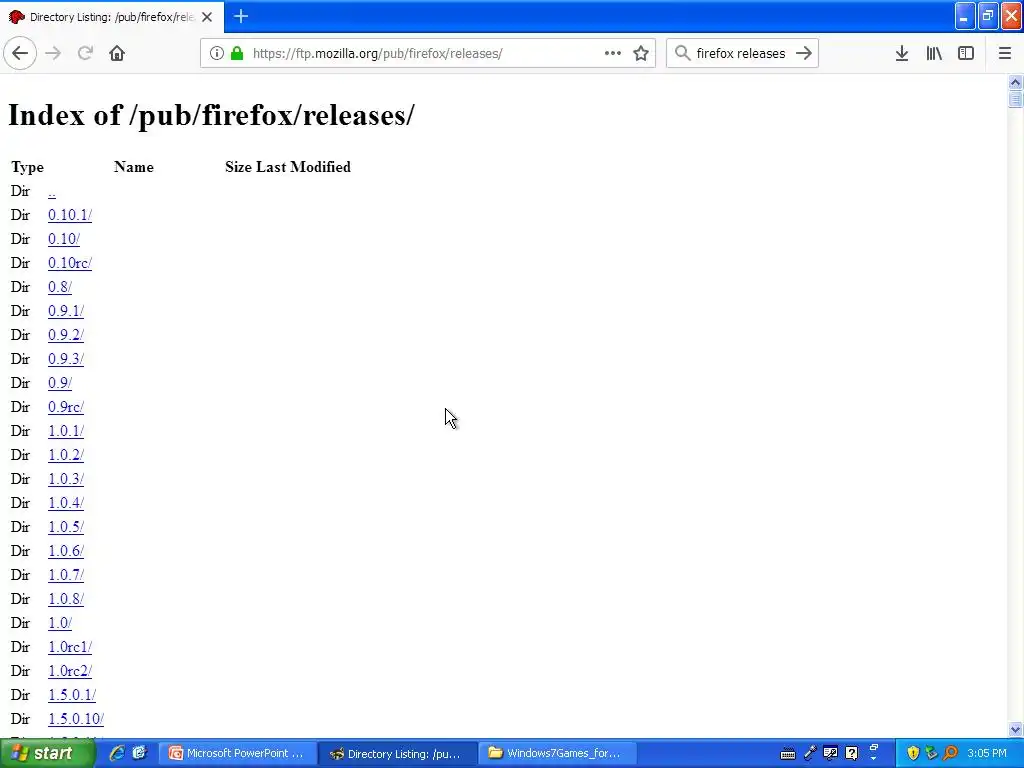Open a new tab with plus

click(x=240, y=16)
